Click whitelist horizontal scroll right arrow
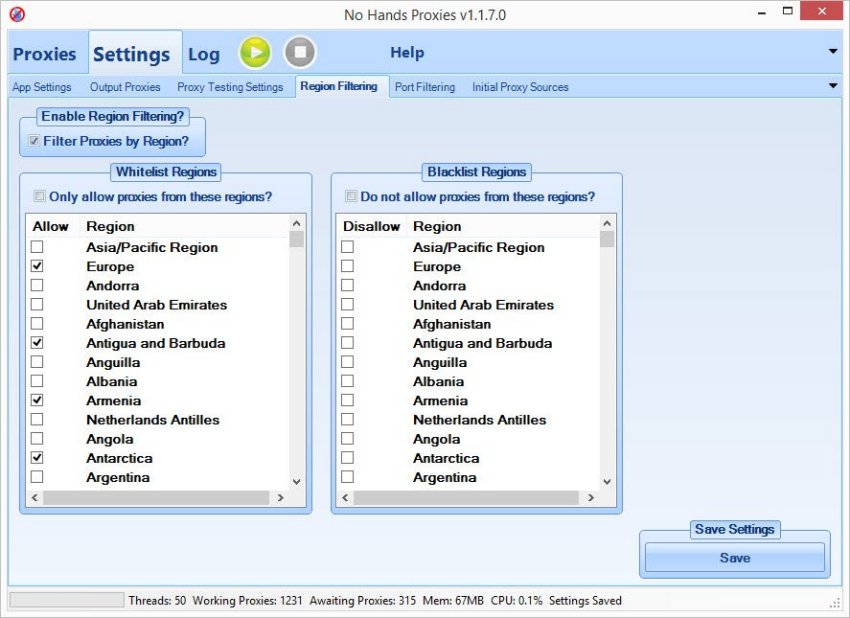The image size is (850, 618). point(280,498)
